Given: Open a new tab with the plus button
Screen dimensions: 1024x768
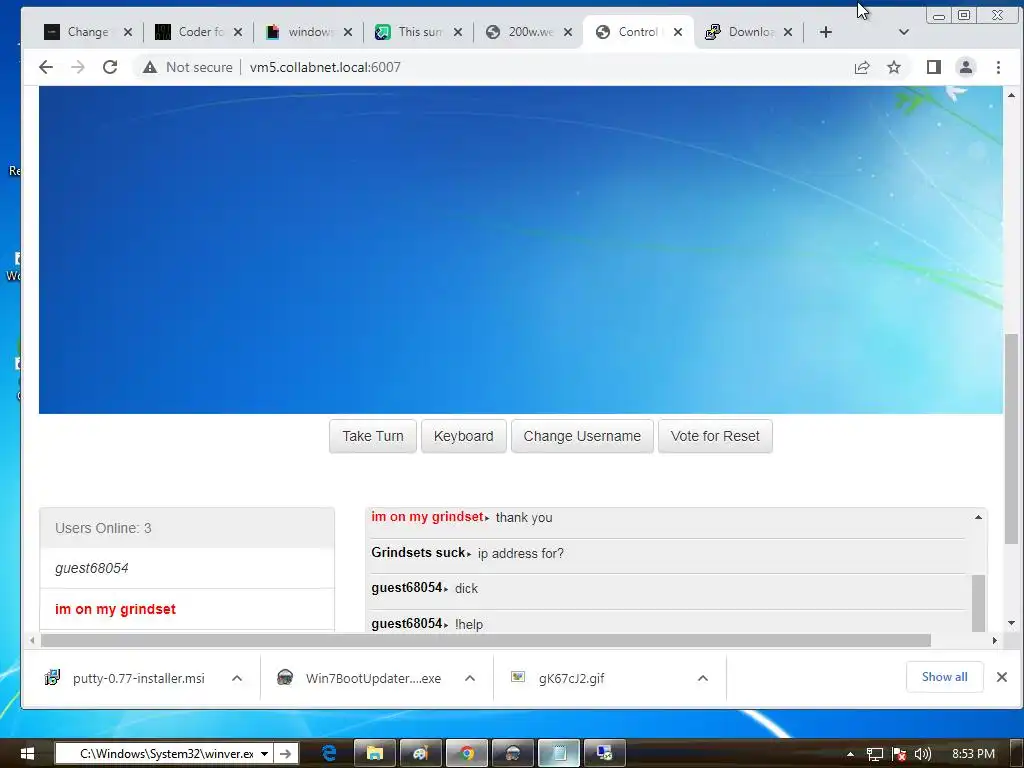Looking at the screenshot, I should pyautogui.click(x=825, y=32).
